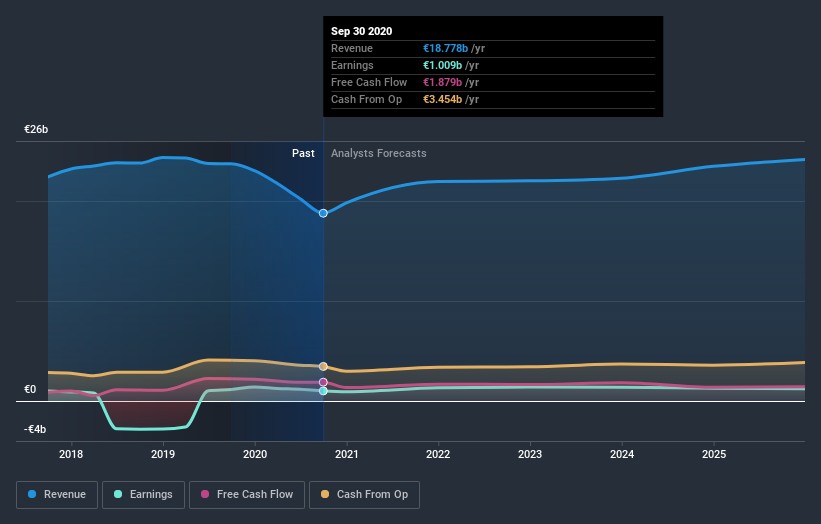Viewport: 821px width, 524px height.
Task: Click the 2022 x-axis label
Action: point(438,454)
